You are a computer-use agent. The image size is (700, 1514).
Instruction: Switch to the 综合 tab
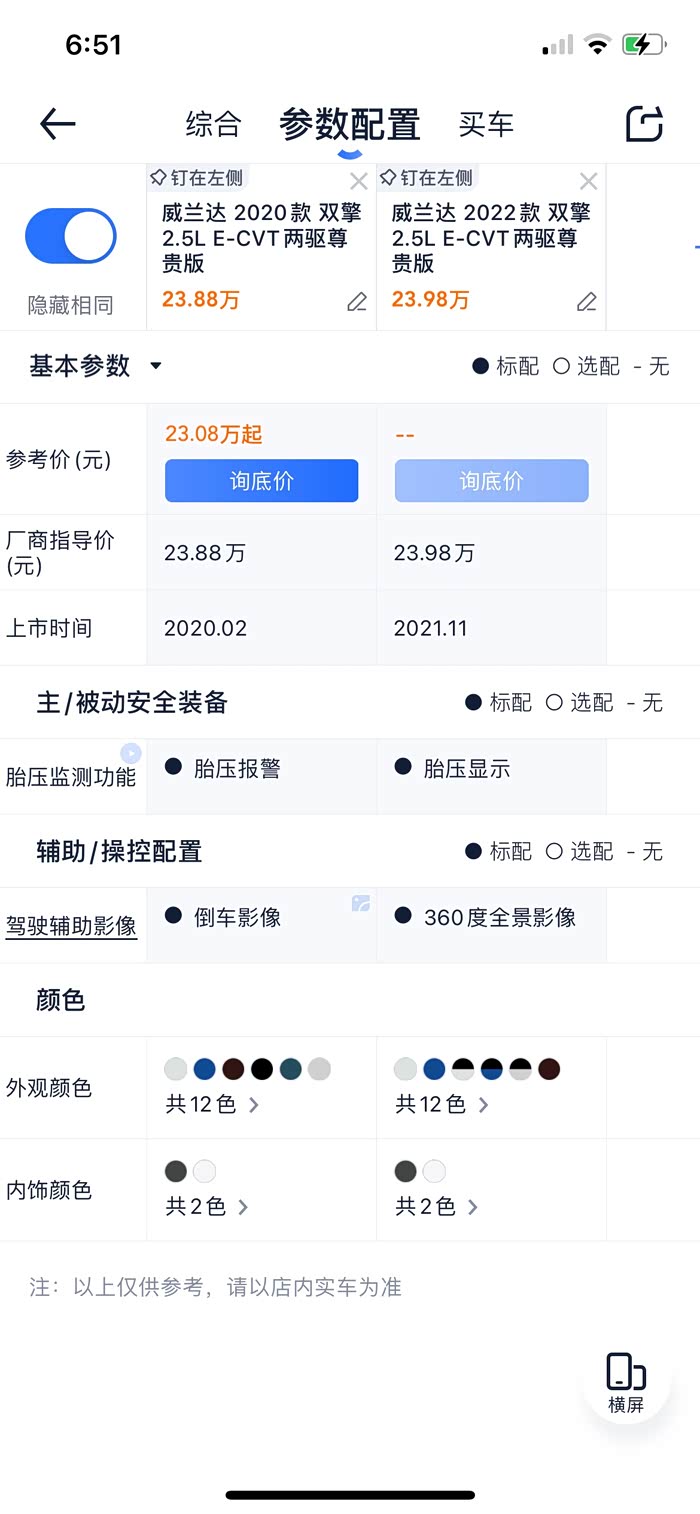click(213, 124)
